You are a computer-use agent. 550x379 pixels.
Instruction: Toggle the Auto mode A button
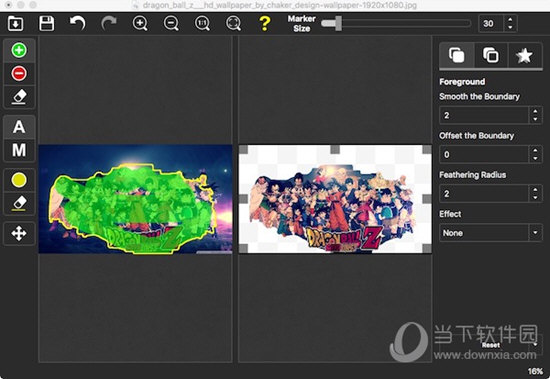[x=19, y=127]
